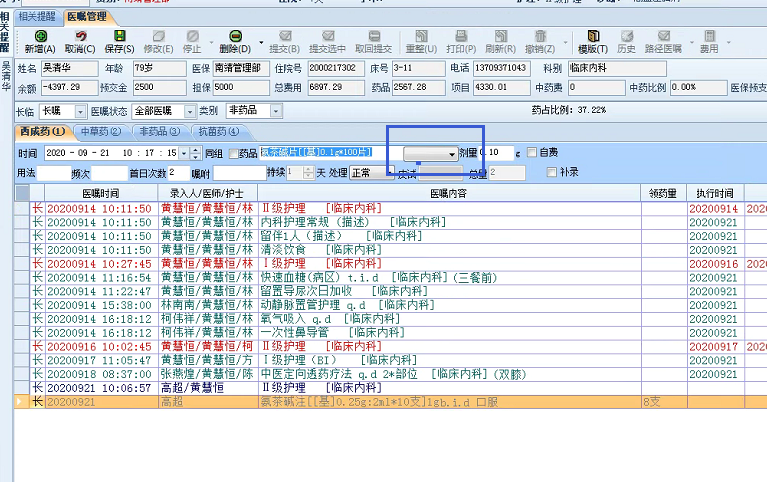This screenshot has height=482, width=767.
Task: Open the 医嘱状态 dropdown showing 全部医嘱
Action: (190, 112)
